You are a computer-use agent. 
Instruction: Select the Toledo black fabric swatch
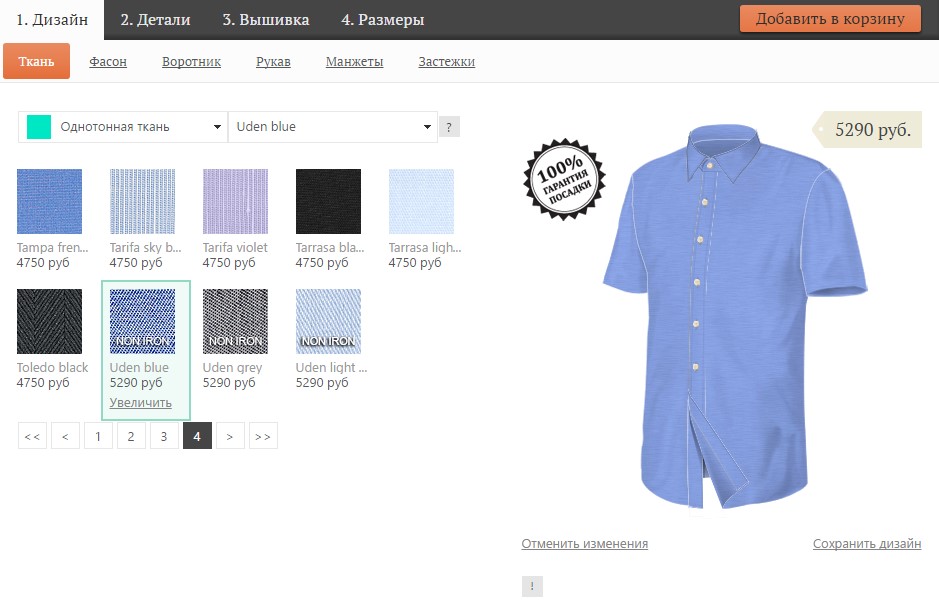coord(50,321)
